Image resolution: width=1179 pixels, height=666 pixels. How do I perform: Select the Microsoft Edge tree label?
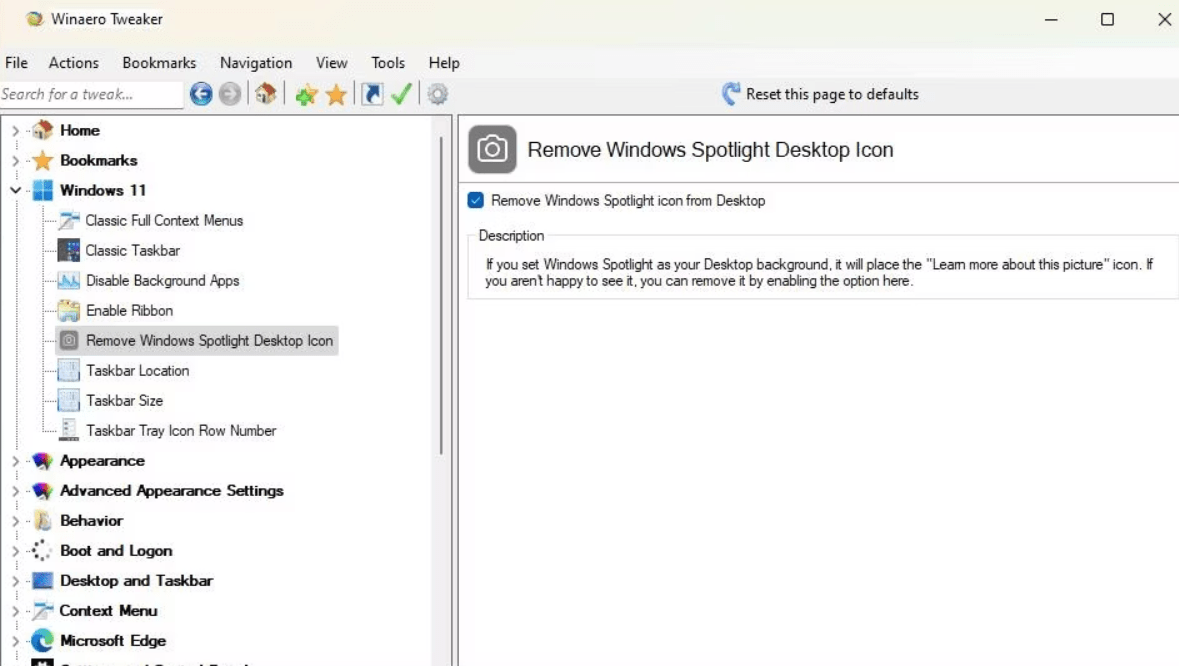[113, 640]
